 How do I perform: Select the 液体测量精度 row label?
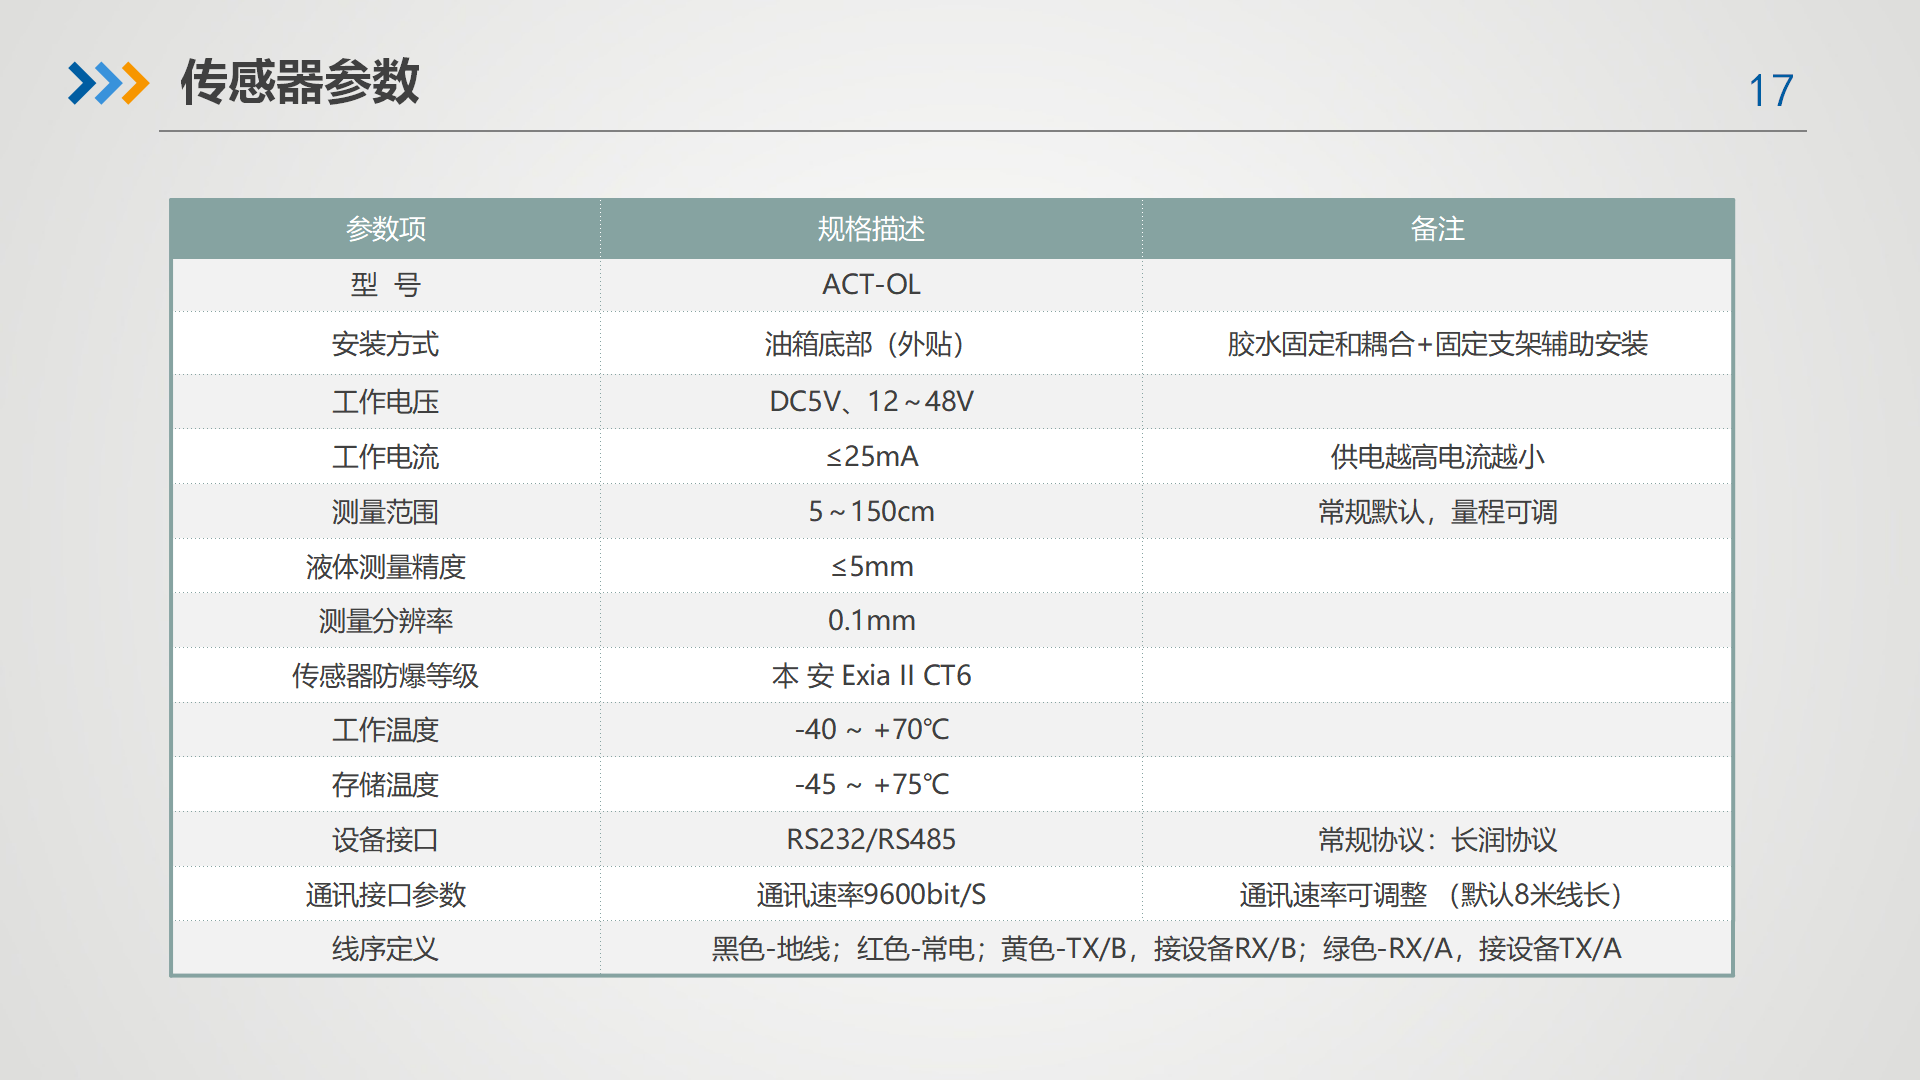386,567
